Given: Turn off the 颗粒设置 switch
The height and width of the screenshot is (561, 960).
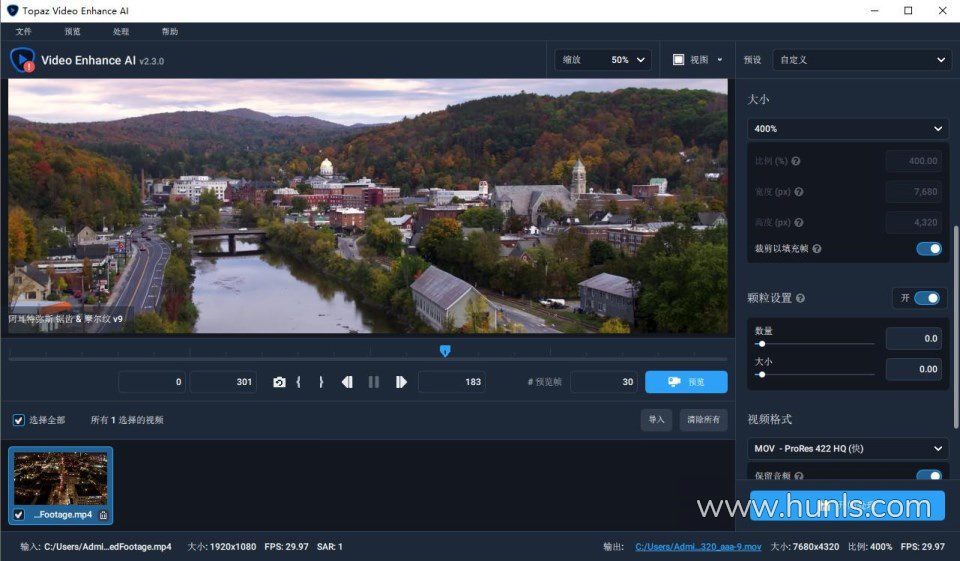Looking at the screenshot, I should click(x=927, y=298).
